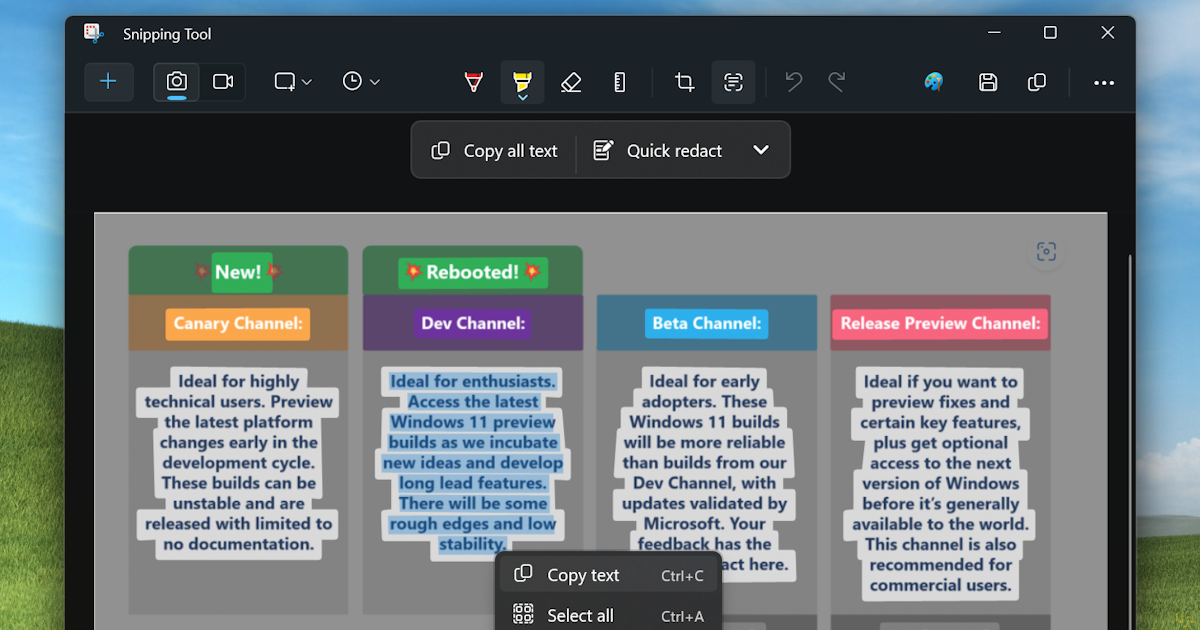Choose Copy text in the context menu
This screenshot has height=630, width=1200.
click(609, 575)
